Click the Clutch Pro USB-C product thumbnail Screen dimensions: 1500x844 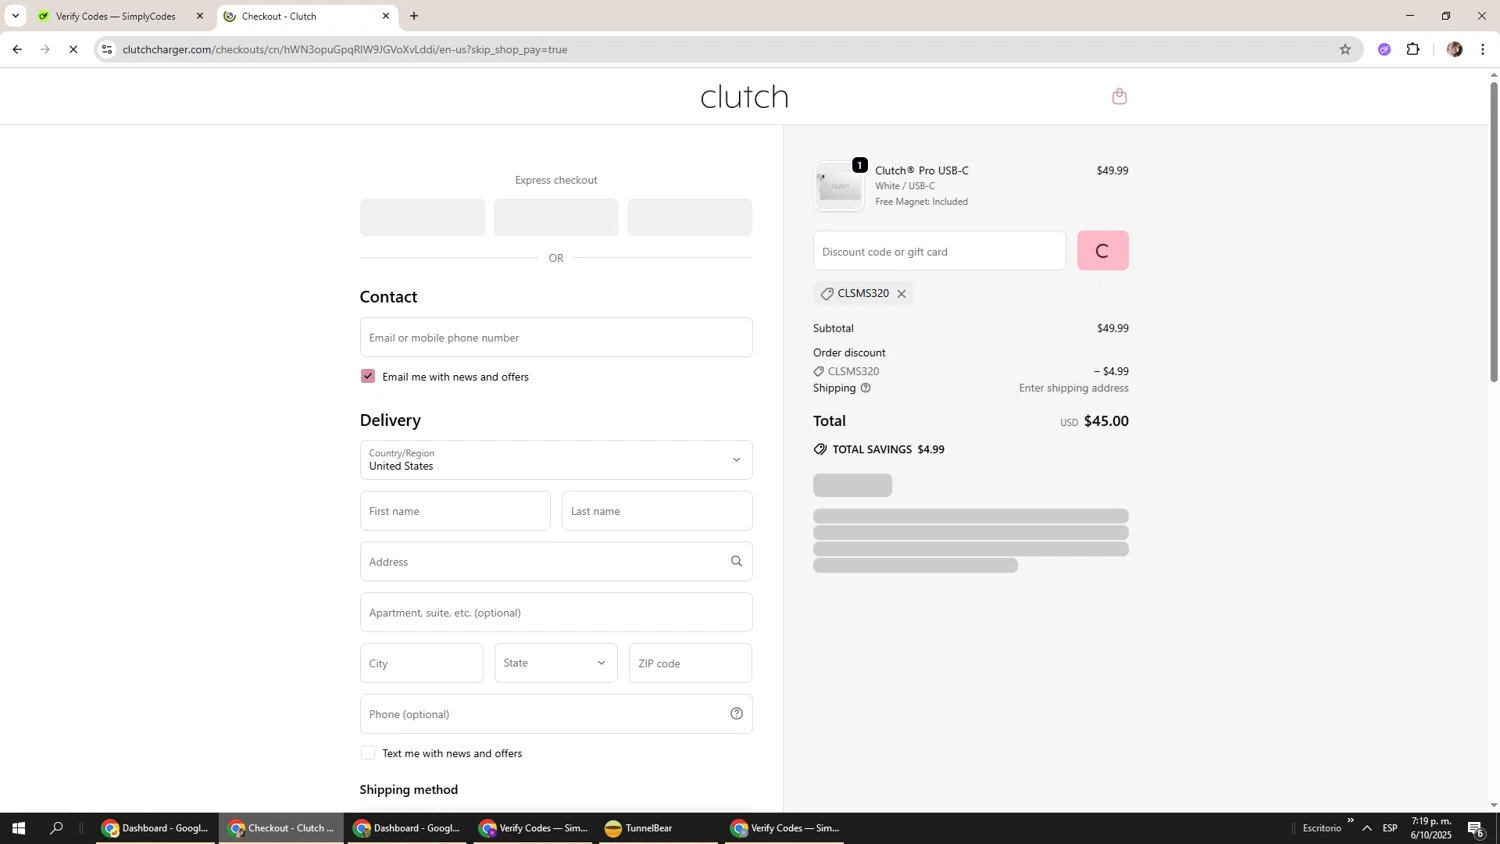[839, 186]
